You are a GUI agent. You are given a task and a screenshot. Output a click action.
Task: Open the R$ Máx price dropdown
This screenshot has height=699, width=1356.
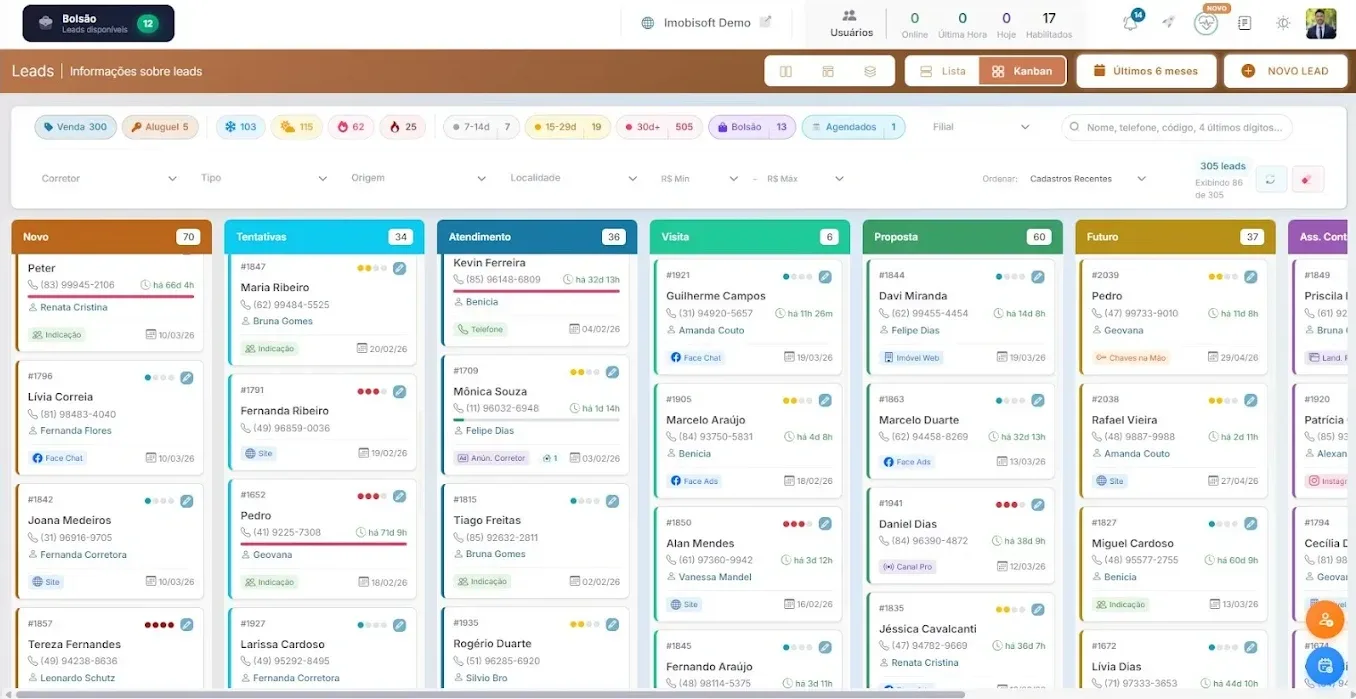click(805, 178)
